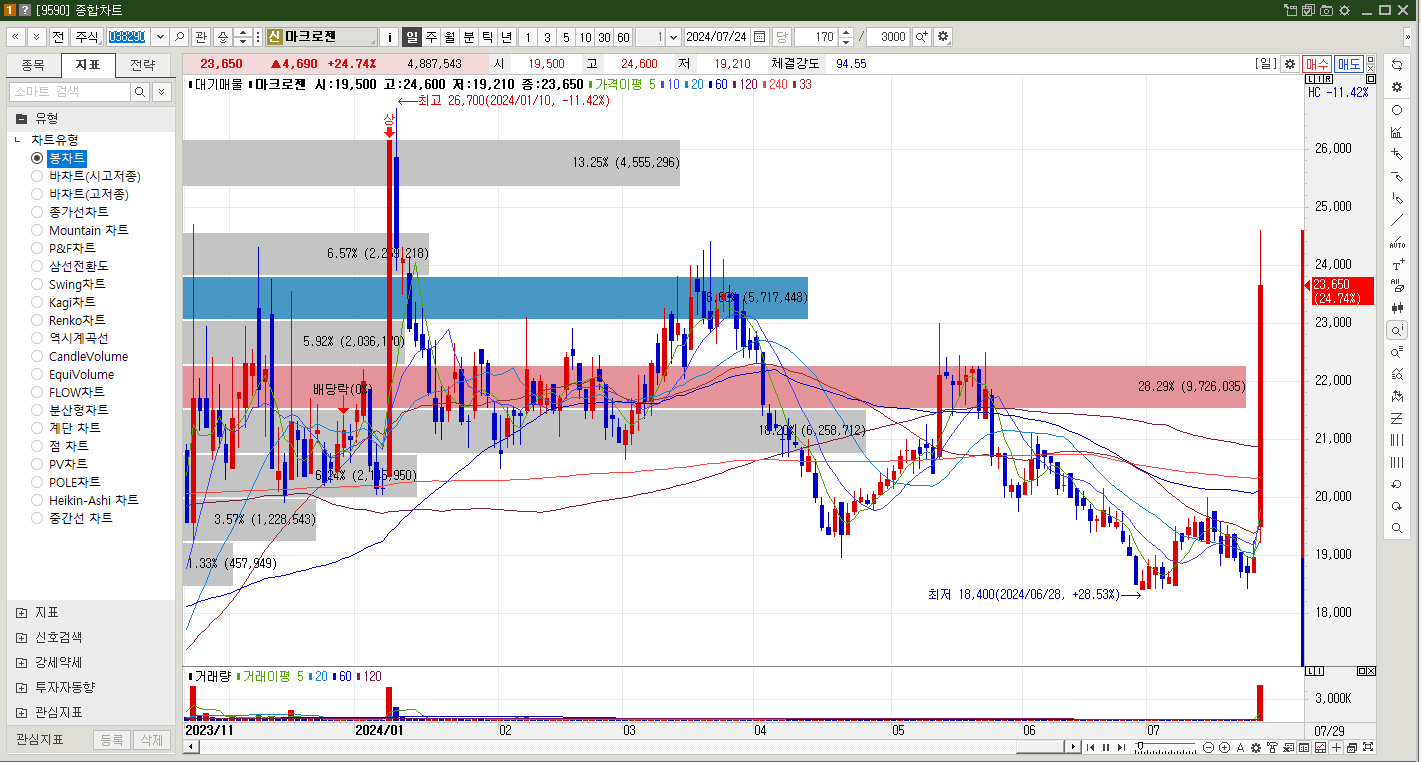Viewport: 1421px width, 762px height.
Task: Click the red 매수 buy button
Action: pyautogui.click(x=1317, y=63)
